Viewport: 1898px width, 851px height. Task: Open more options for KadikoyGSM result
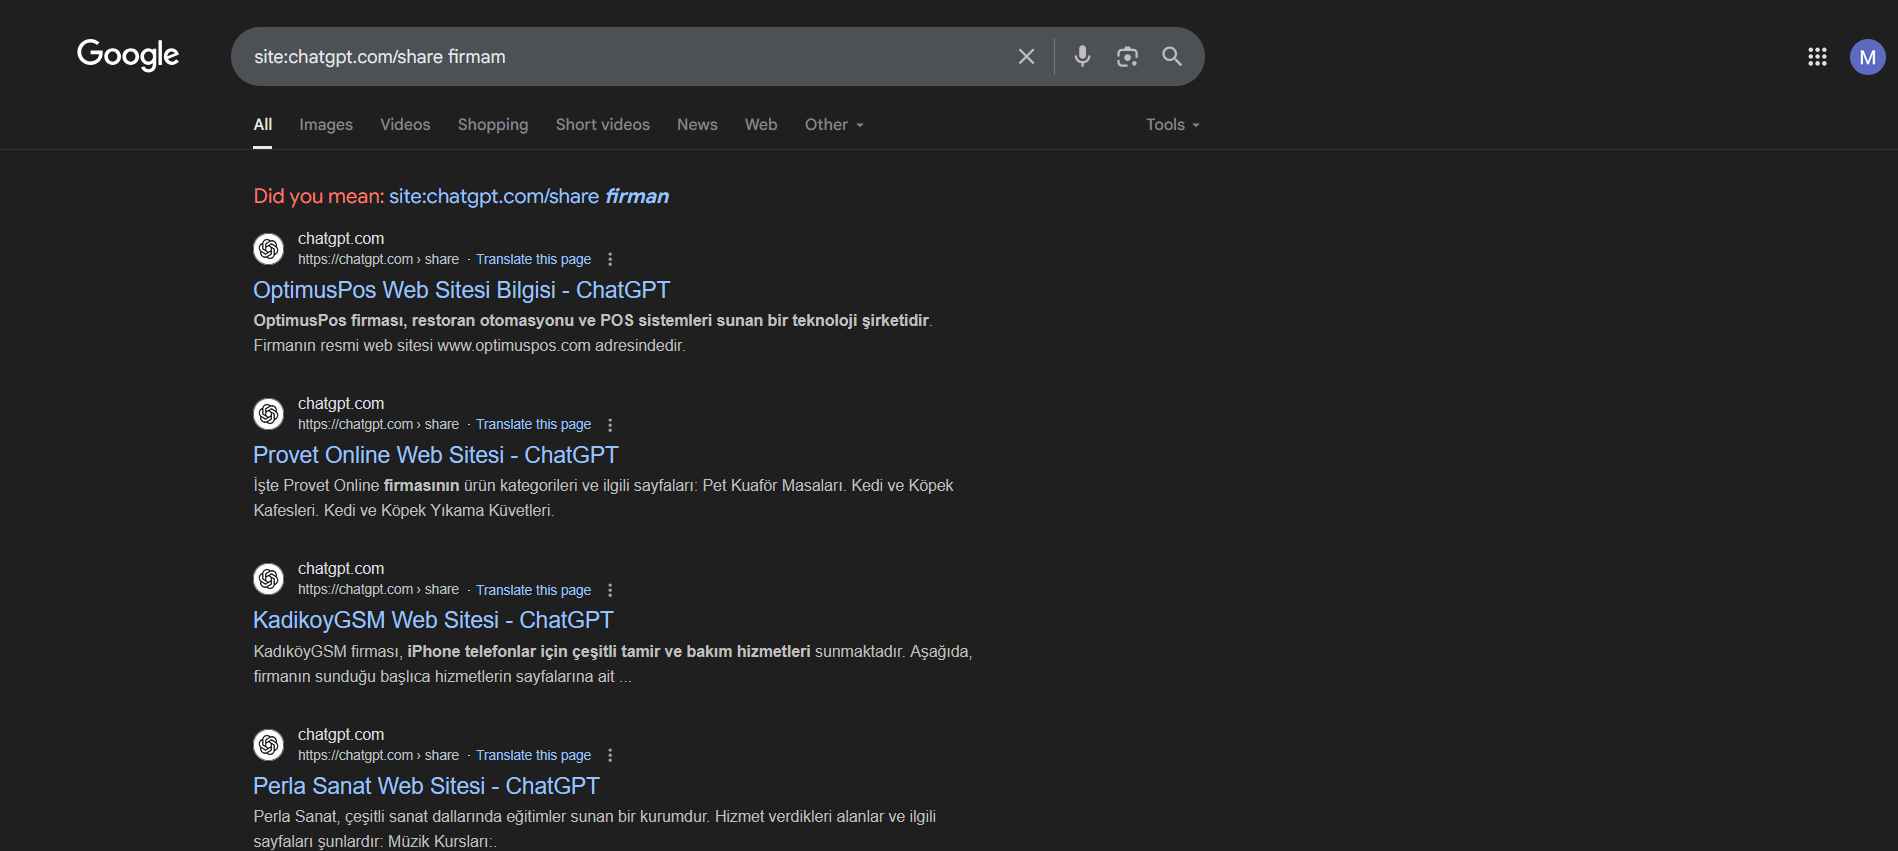(610, 590)
